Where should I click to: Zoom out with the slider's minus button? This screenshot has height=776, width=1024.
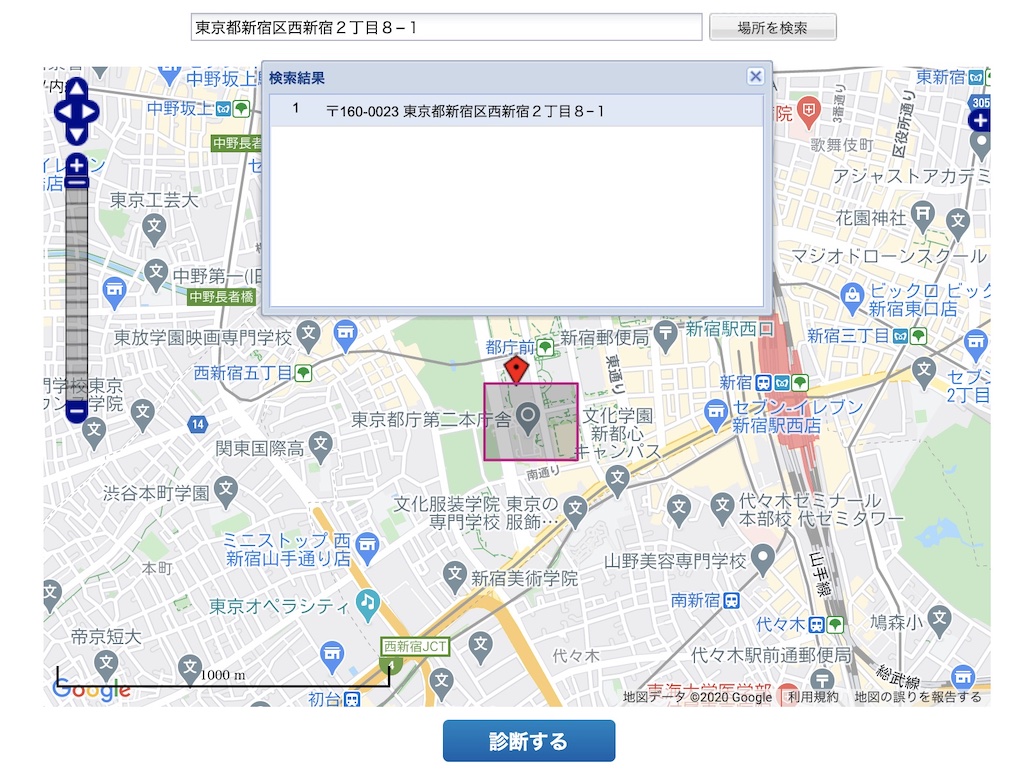[77, 412]
